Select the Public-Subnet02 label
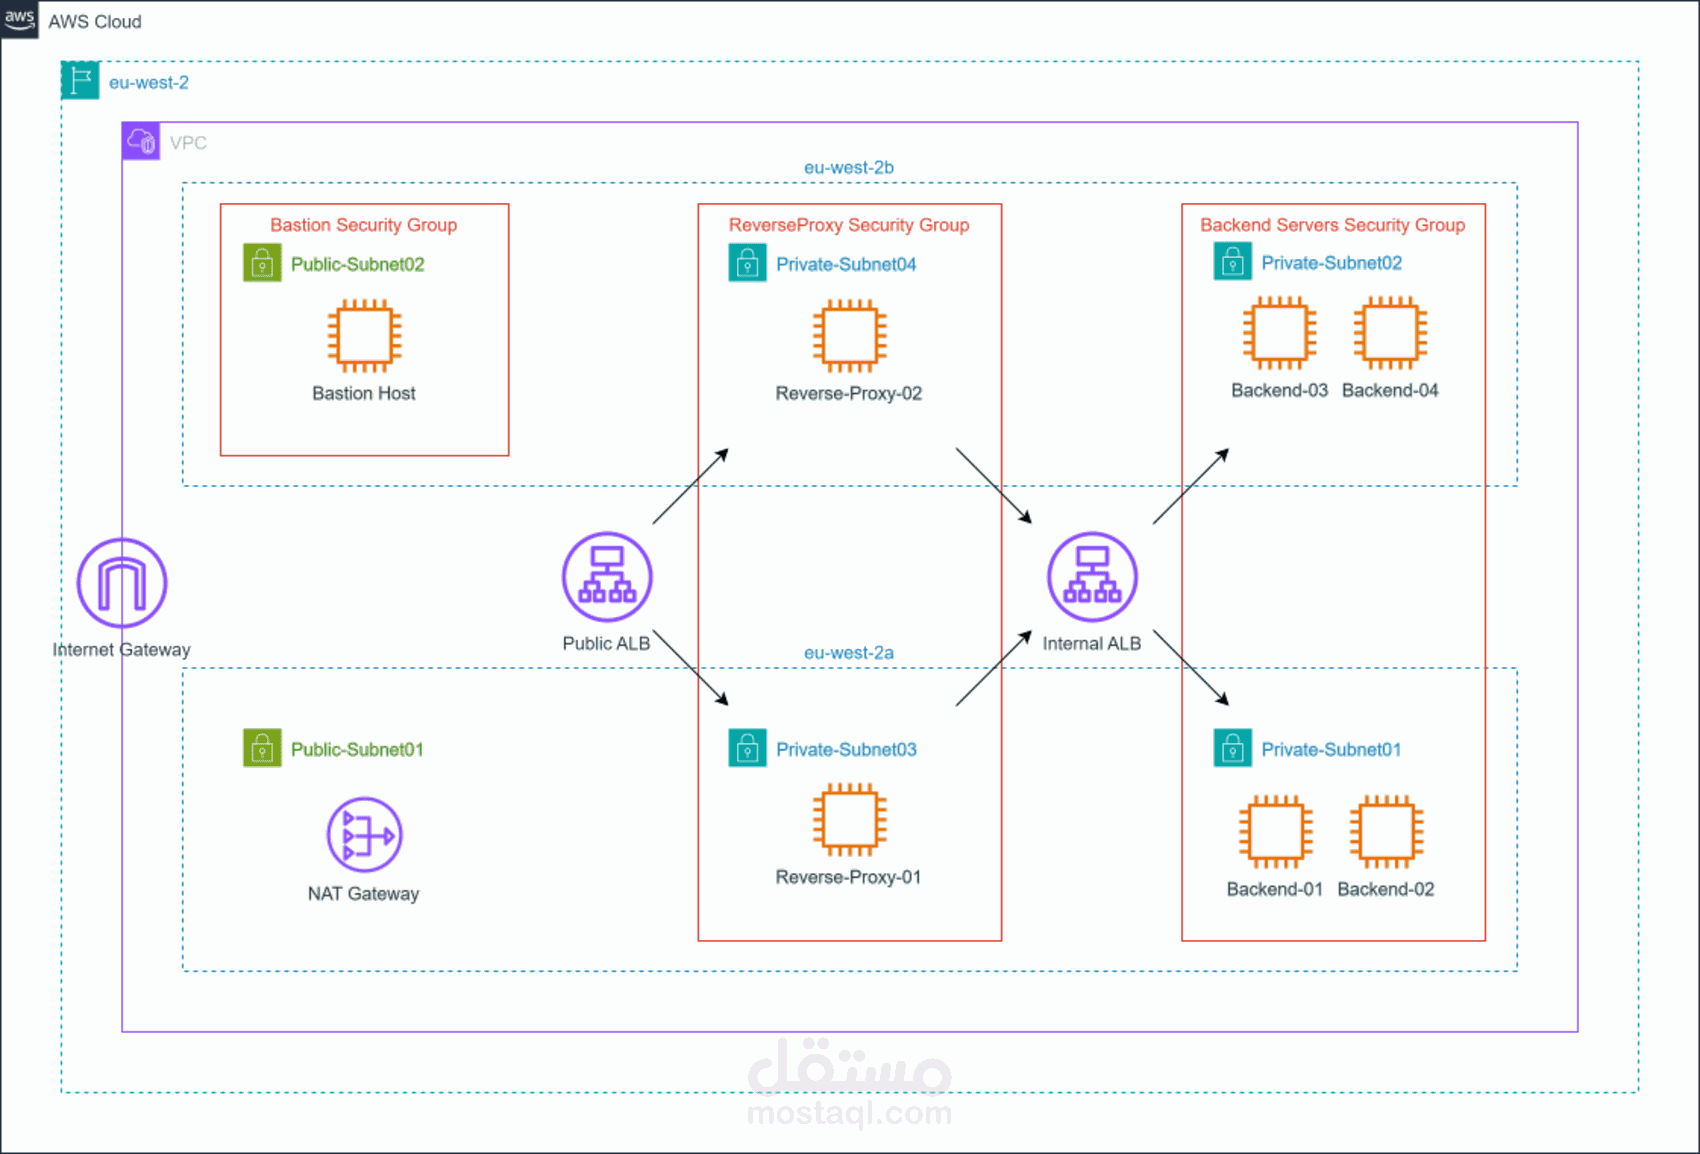Image resolution: width=1700 pixels, height=1154 pixels. (x=358, y=264)
